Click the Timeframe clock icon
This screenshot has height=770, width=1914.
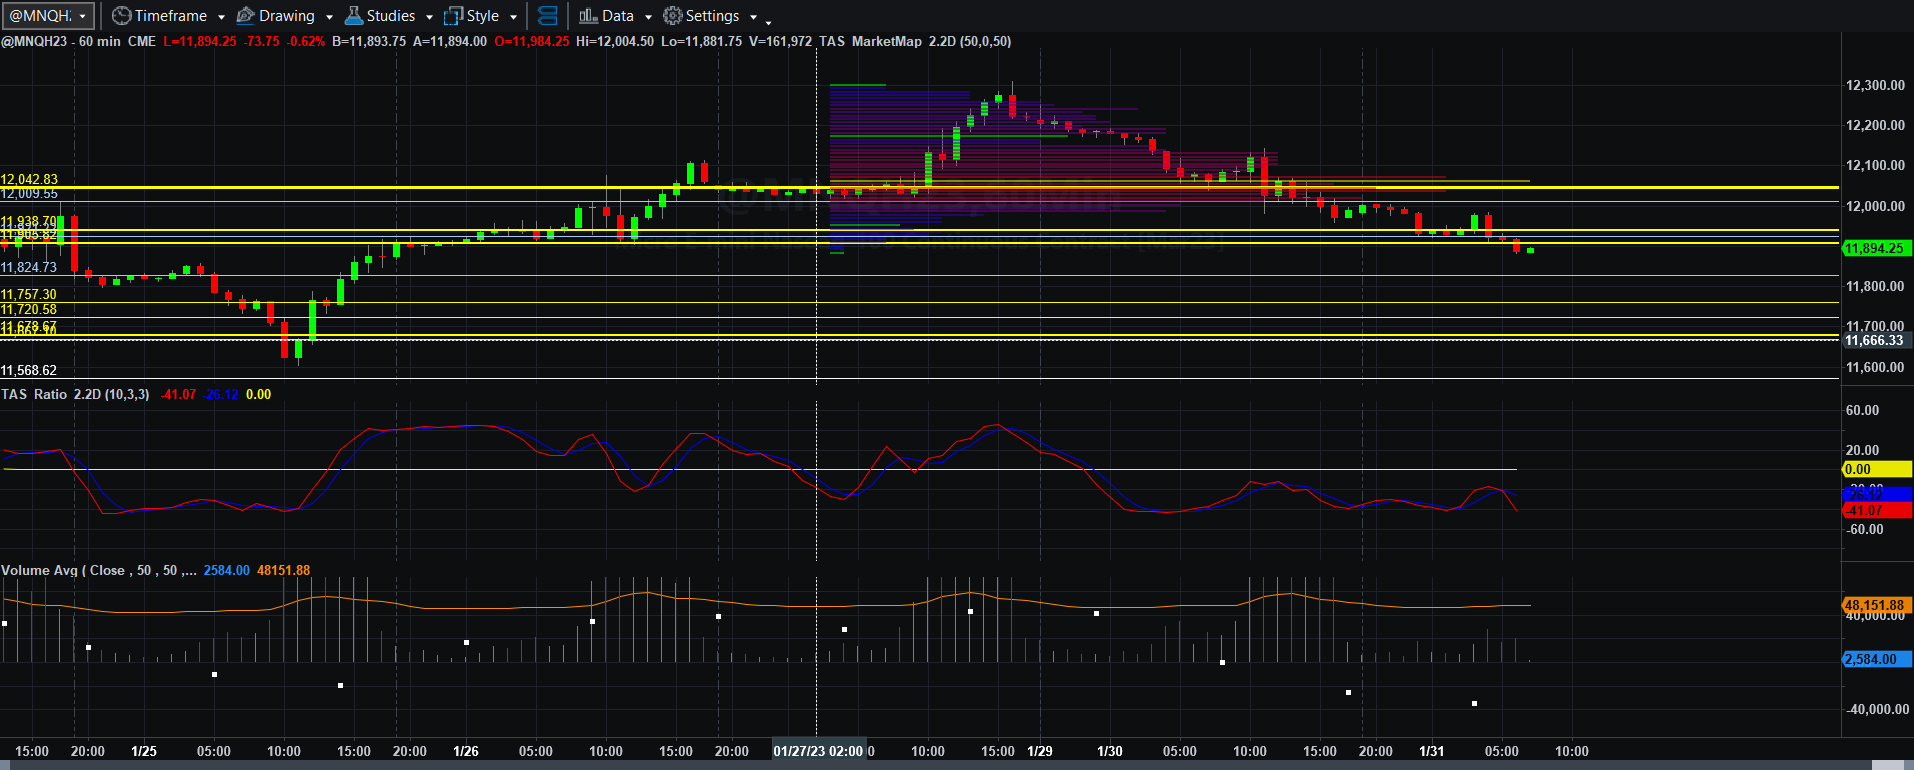click(121, 16)
